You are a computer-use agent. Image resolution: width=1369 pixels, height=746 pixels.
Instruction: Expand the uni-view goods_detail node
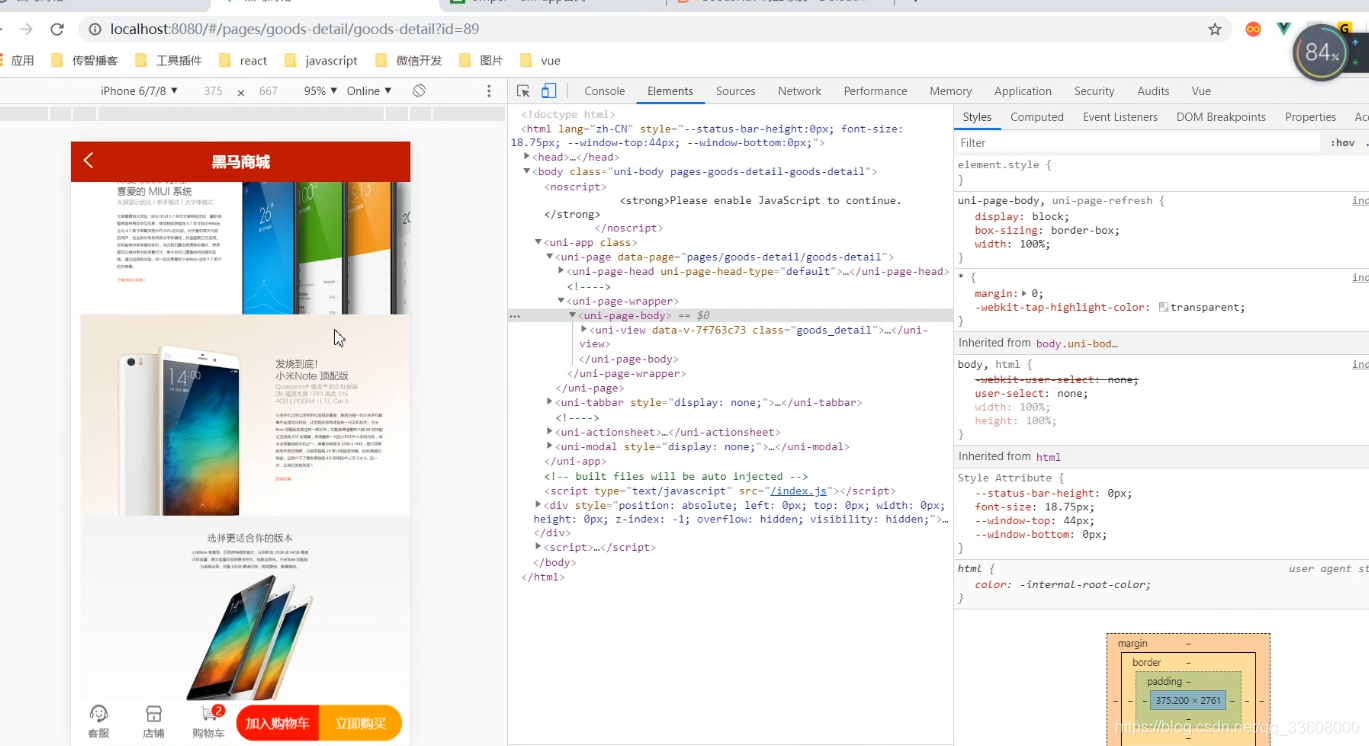pyautogui.click(x=584, y=329)
